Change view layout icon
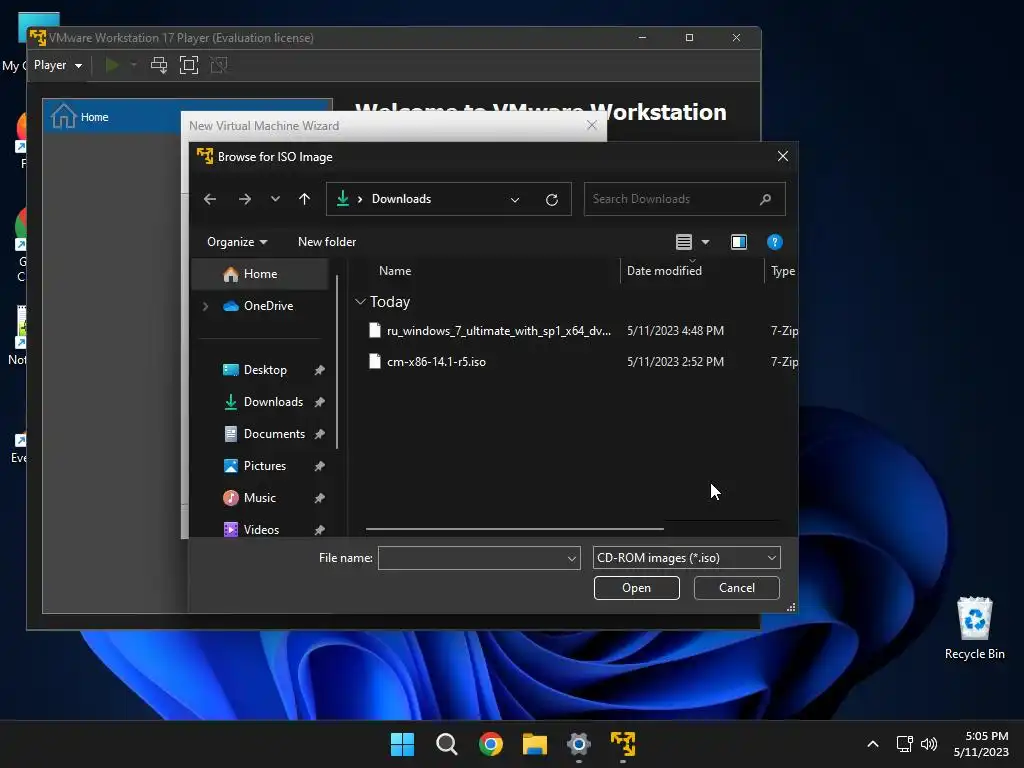The height and width of the screenshot is (768, 1024). click(684, 242)
